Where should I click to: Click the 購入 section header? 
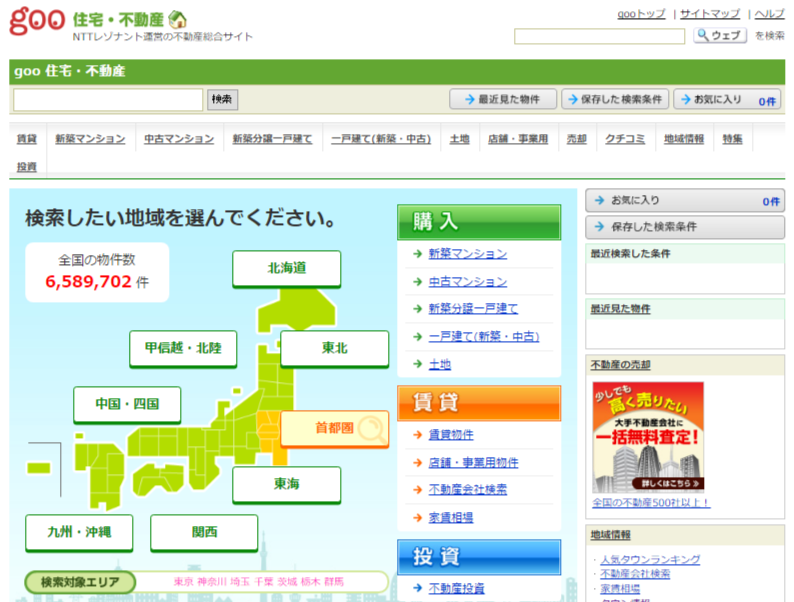[x=479, y=222]
